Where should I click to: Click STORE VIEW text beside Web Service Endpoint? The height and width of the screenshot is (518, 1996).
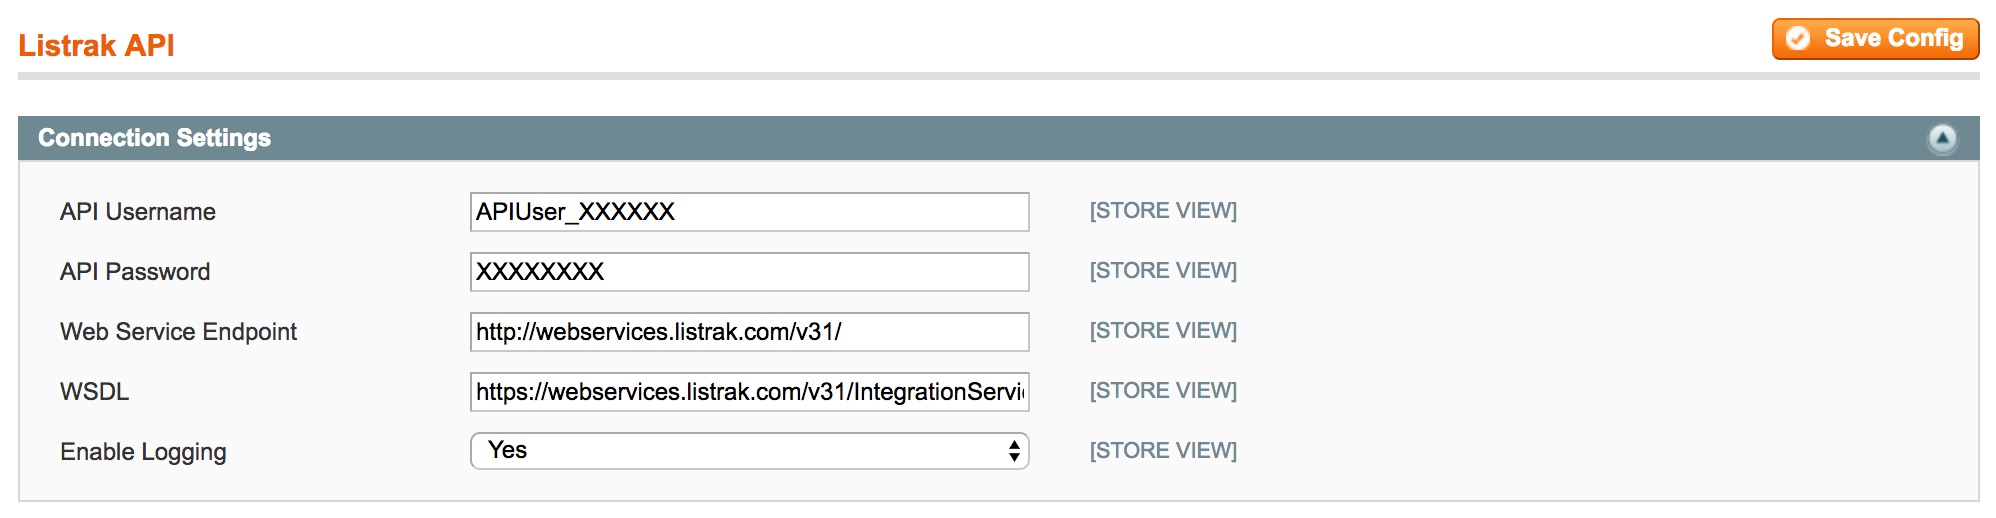[1163, 331]
